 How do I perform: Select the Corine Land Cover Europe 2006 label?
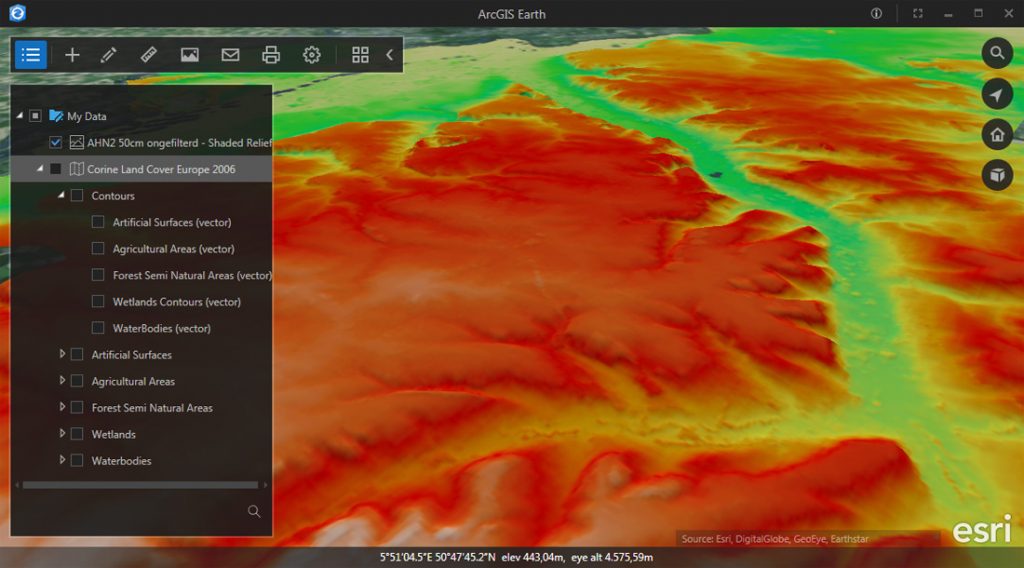(x=161, y=169)
